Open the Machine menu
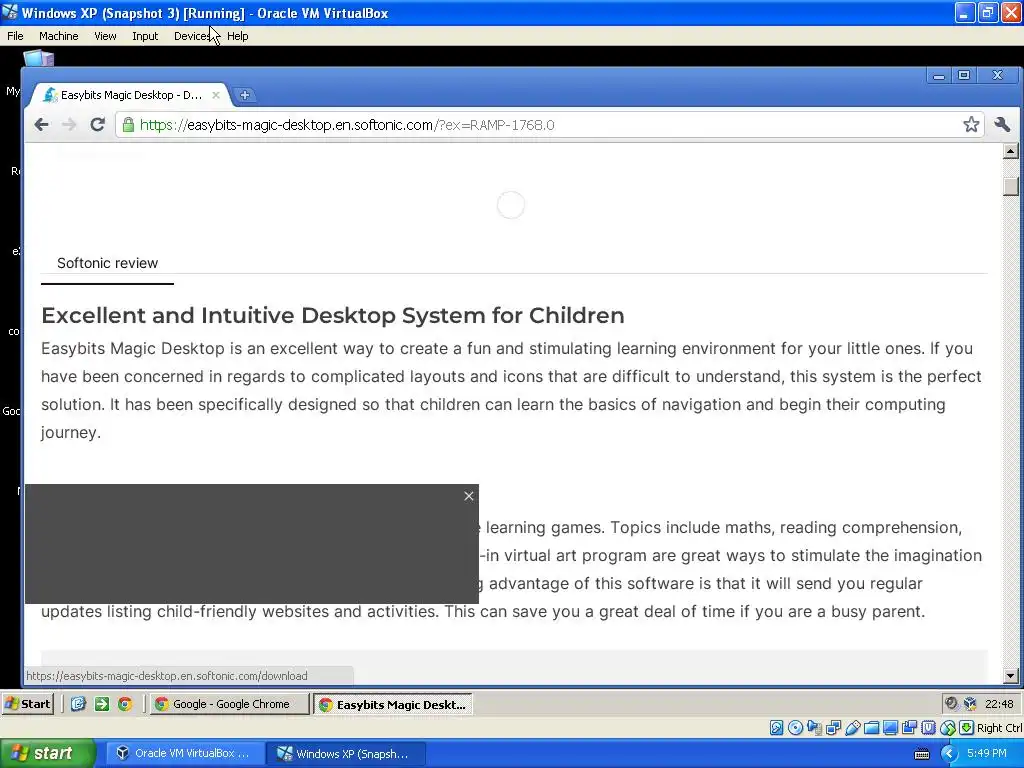This screenshot has width=1024, height=768. click(x=58, y=36)
